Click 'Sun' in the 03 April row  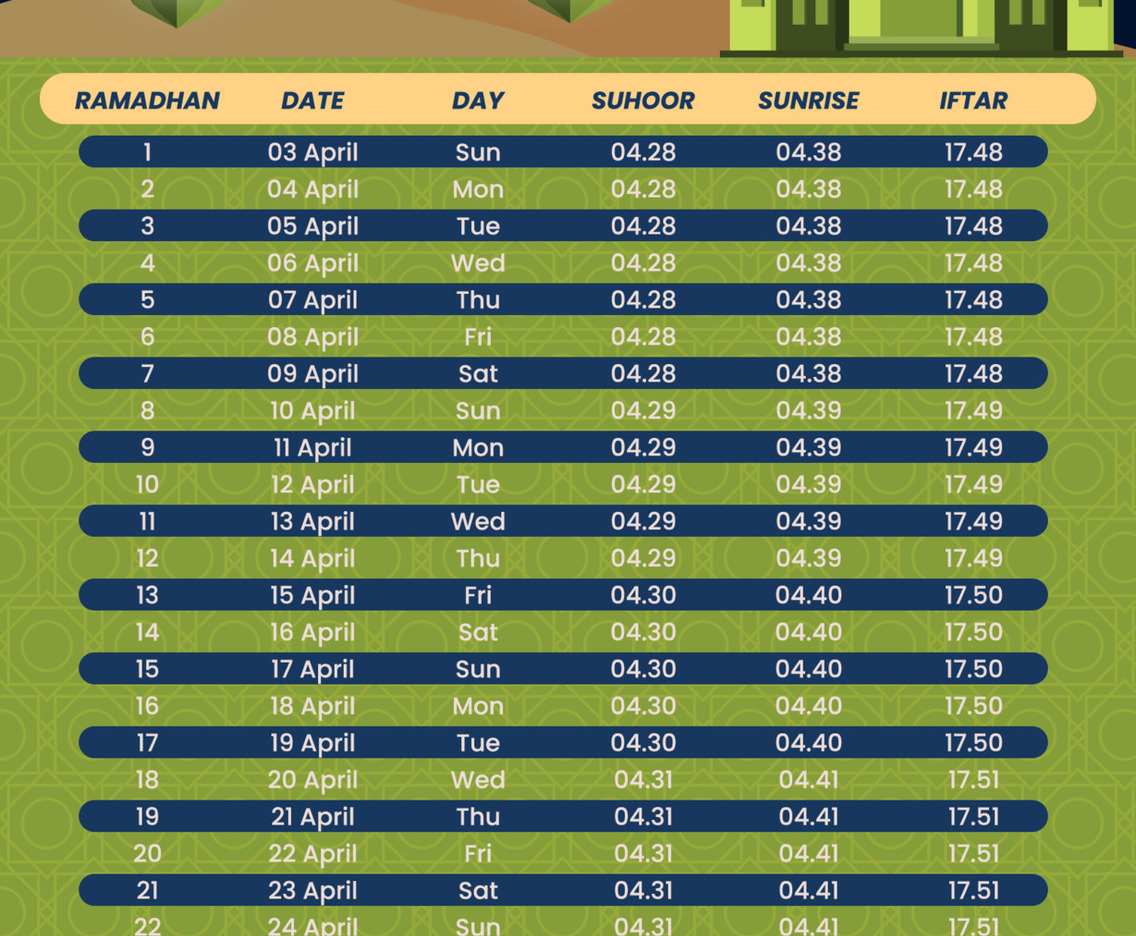coord(477,152)
